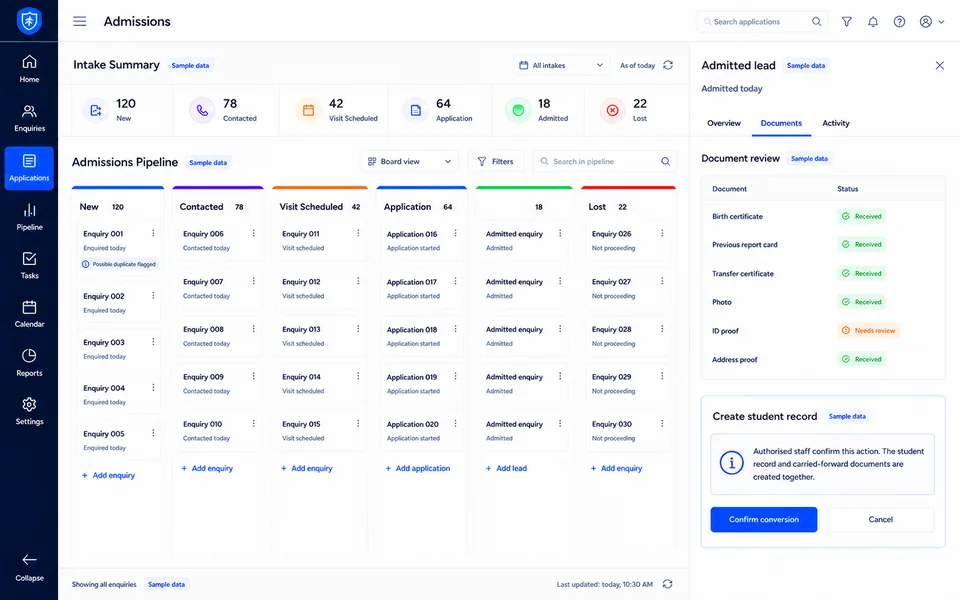
Task: Click the Contacted phone summary icon
Action: coord(202,110)
